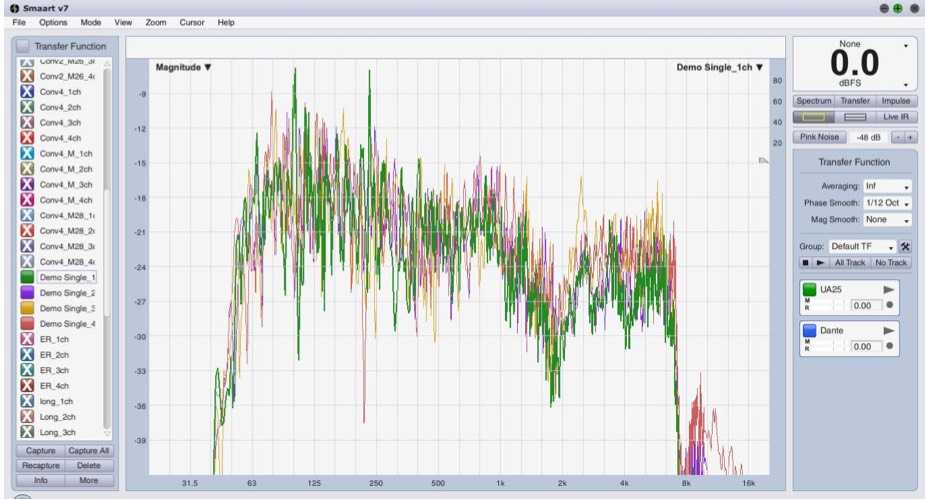
Task: Click the Smaart v7 app logo icon
Action: tap(15, 8)
